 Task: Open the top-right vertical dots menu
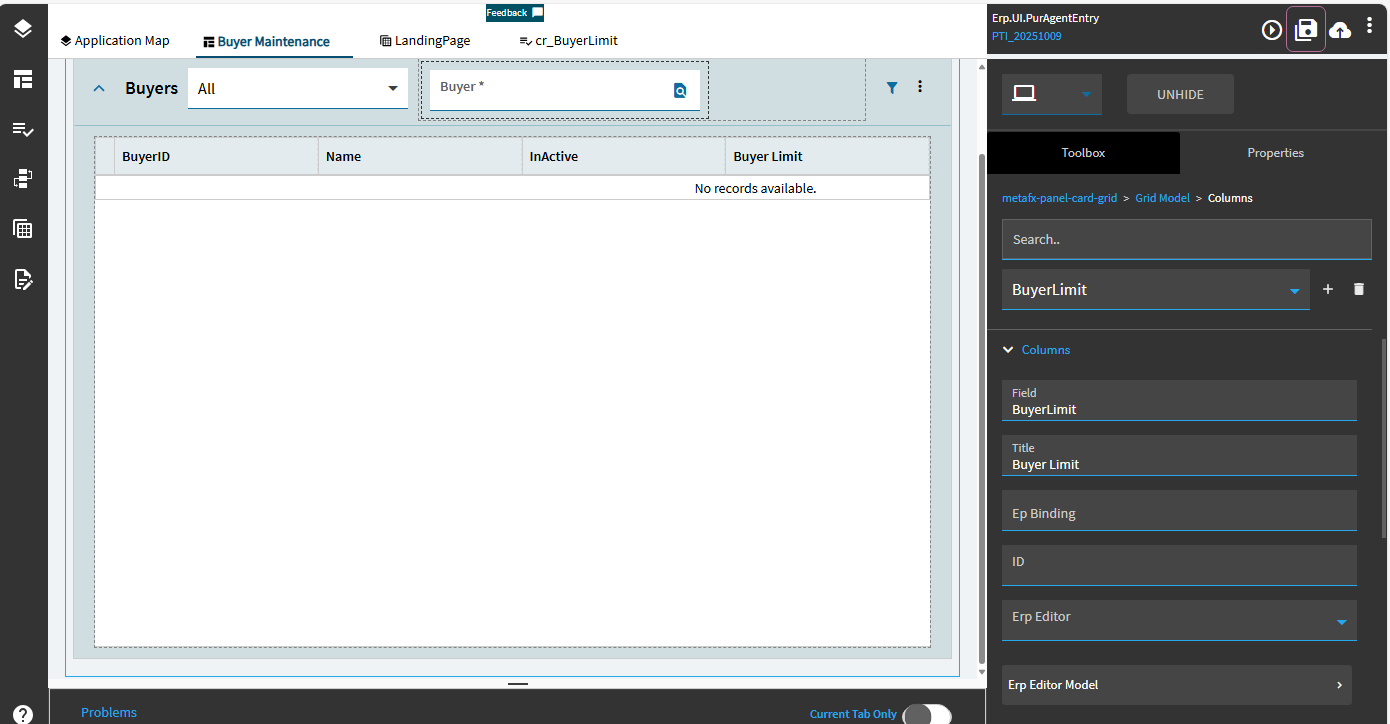(x=1370, y=26)
